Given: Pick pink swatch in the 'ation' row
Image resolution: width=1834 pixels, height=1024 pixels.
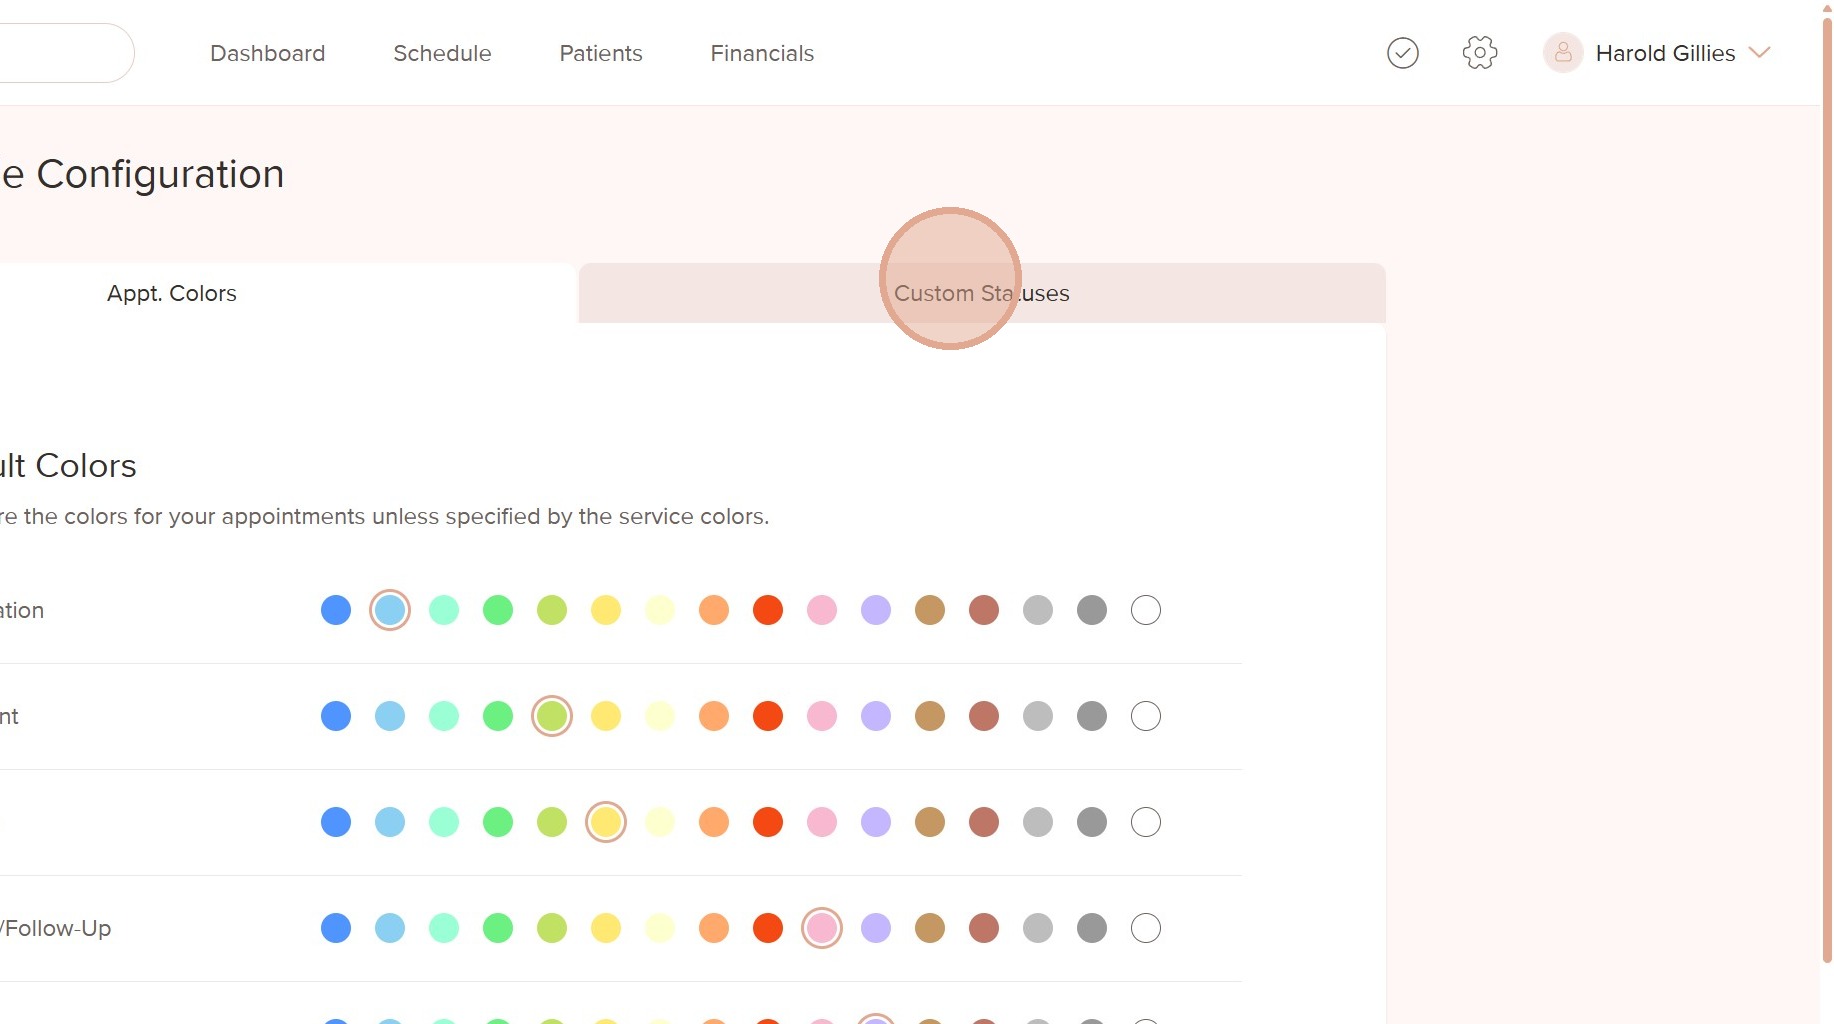Looking at the screenshot, I should (822, 610).
